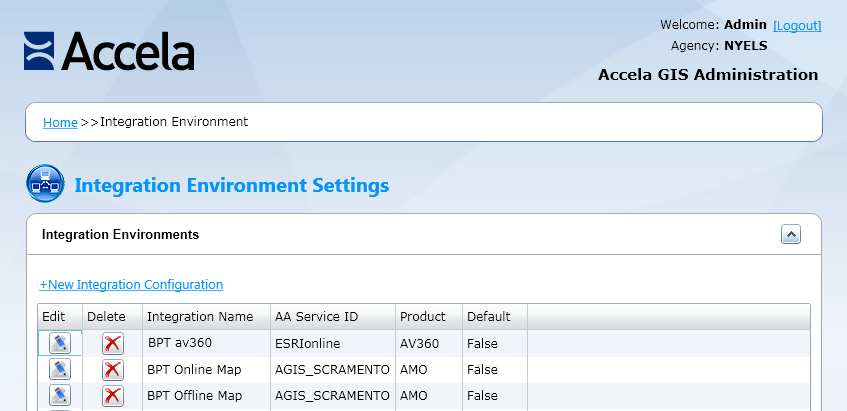Go to Home in the breadcrumb
Screen dimensions: 847x411
coord(60,122)
